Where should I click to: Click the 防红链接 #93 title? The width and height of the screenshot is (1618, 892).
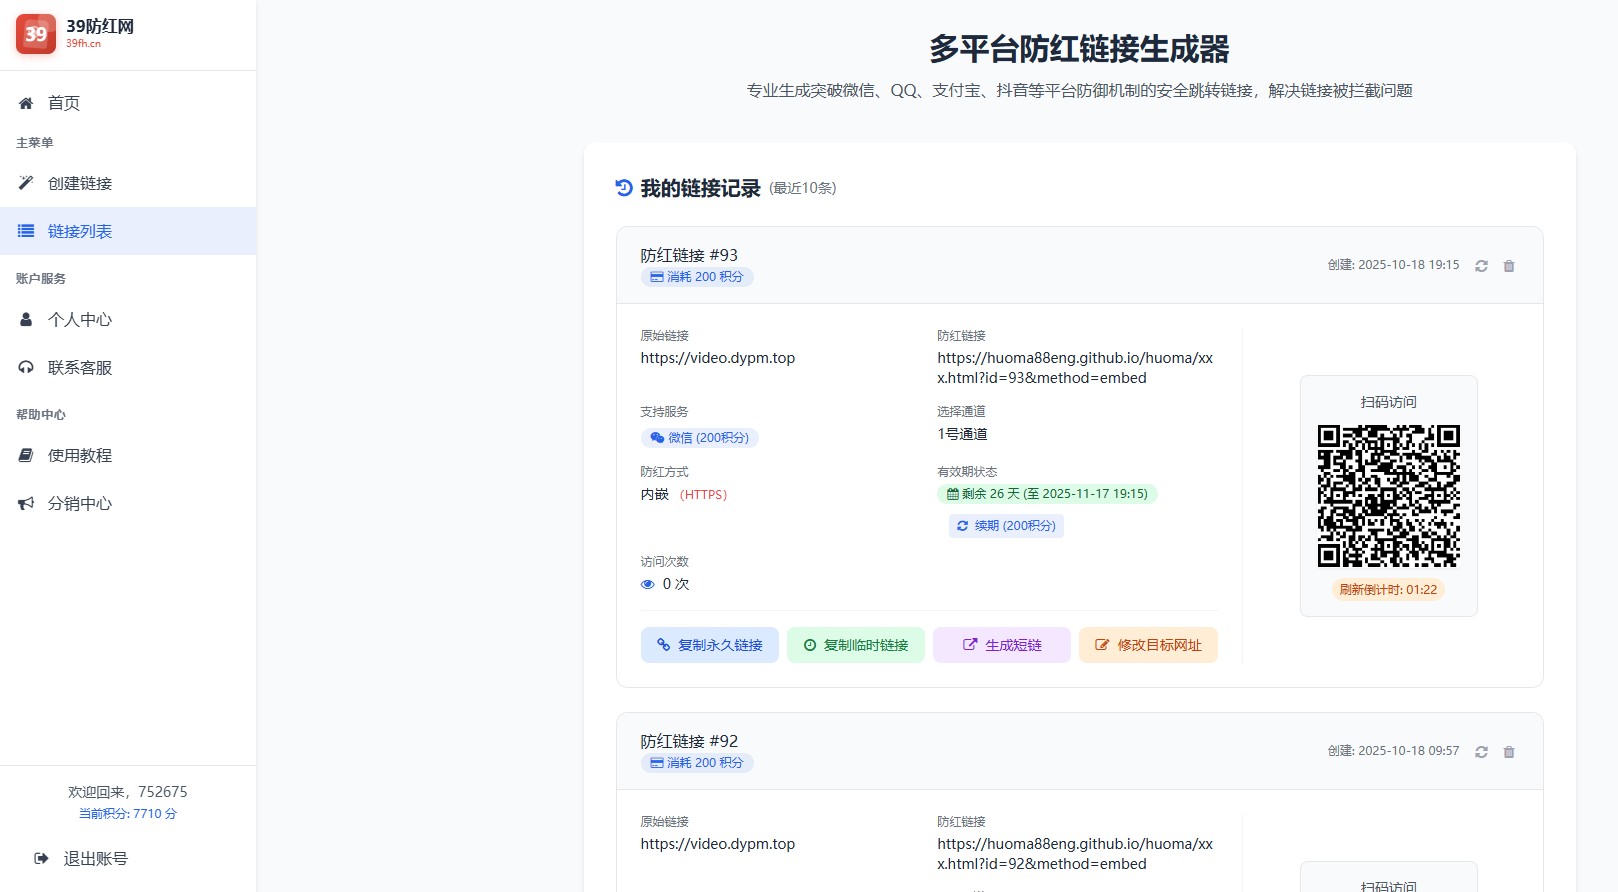(689, 255)
